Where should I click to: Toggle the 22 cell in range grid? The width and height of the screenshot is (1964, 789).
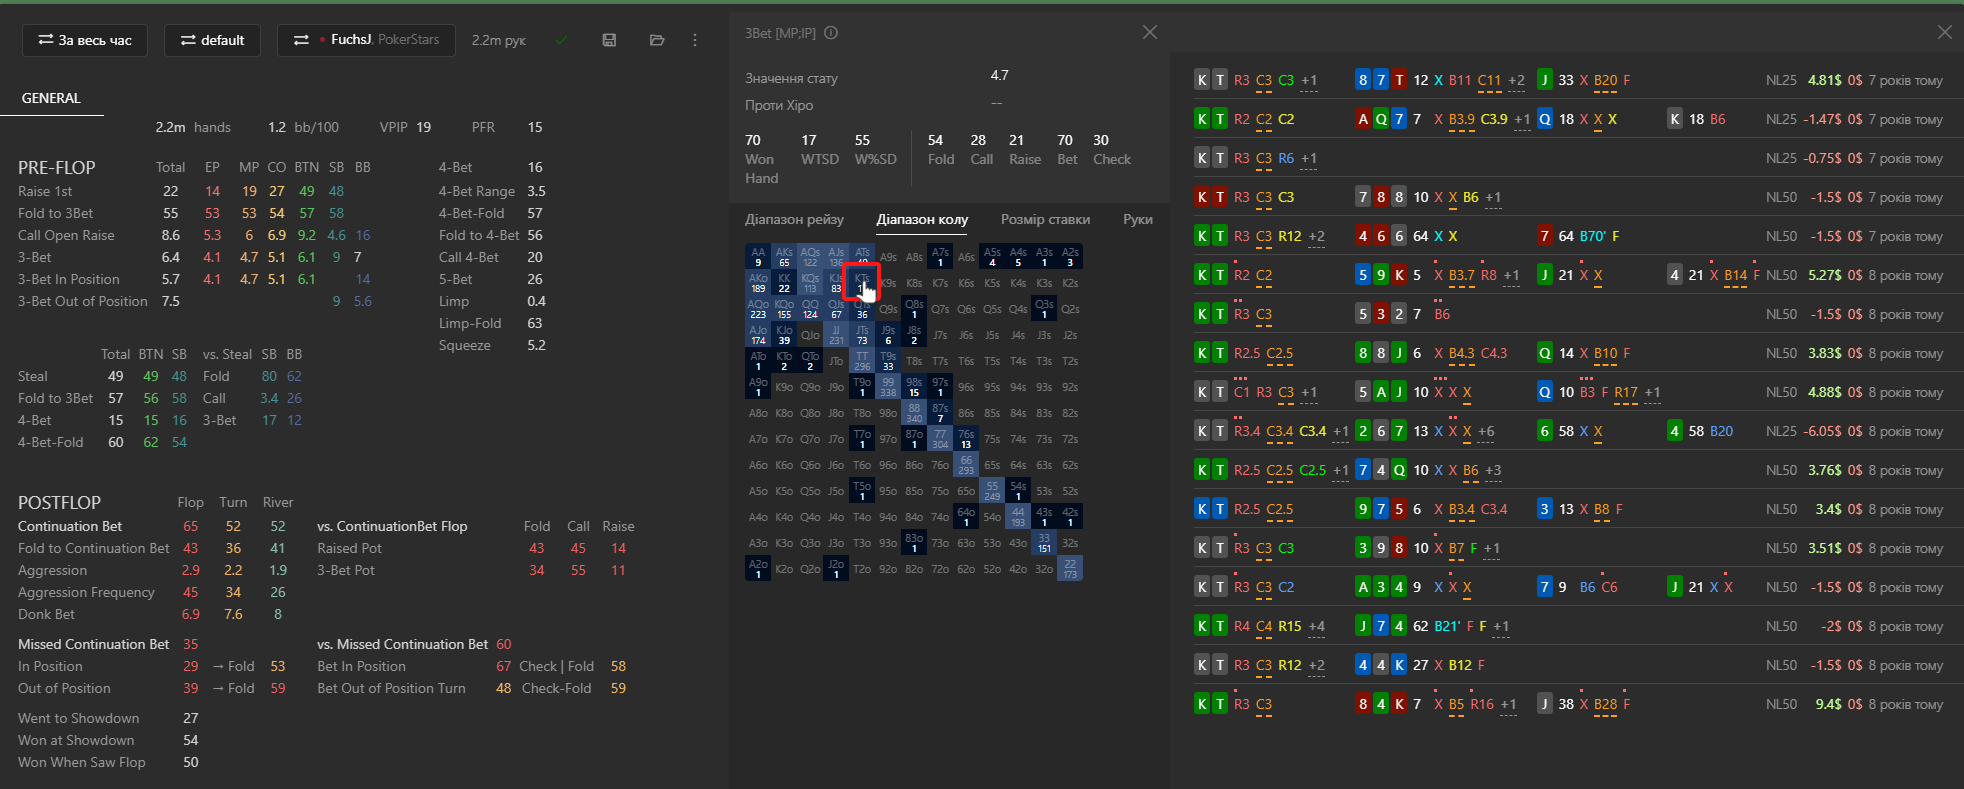[1070, 569]
